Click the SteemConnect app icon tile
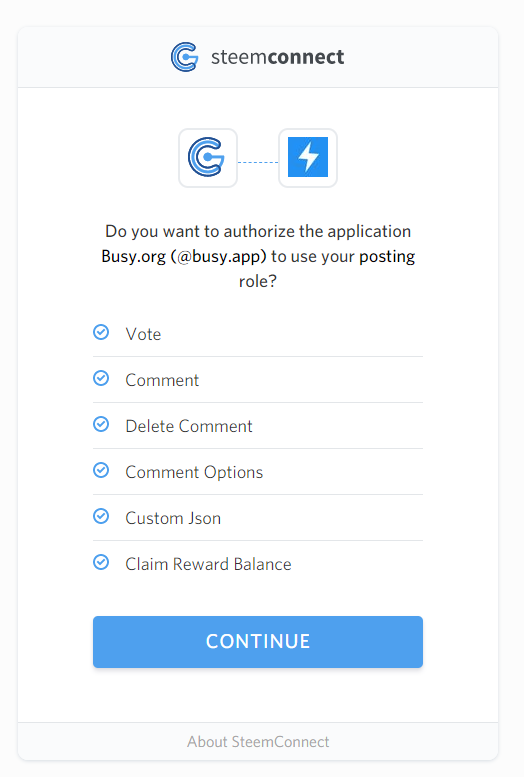Screen dimensions: 524x777 click(x=208, y=158)
